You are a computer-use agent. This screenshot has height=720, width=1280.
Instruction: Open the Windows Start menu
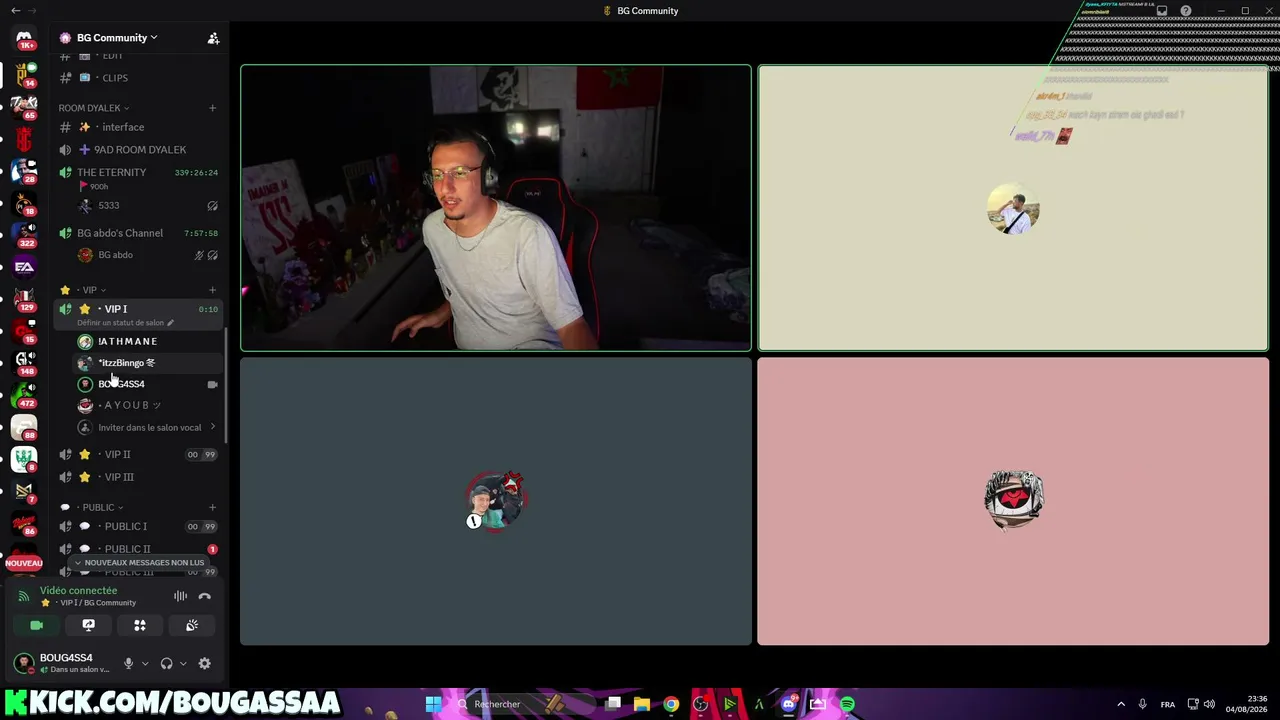[x=433, y=704]
